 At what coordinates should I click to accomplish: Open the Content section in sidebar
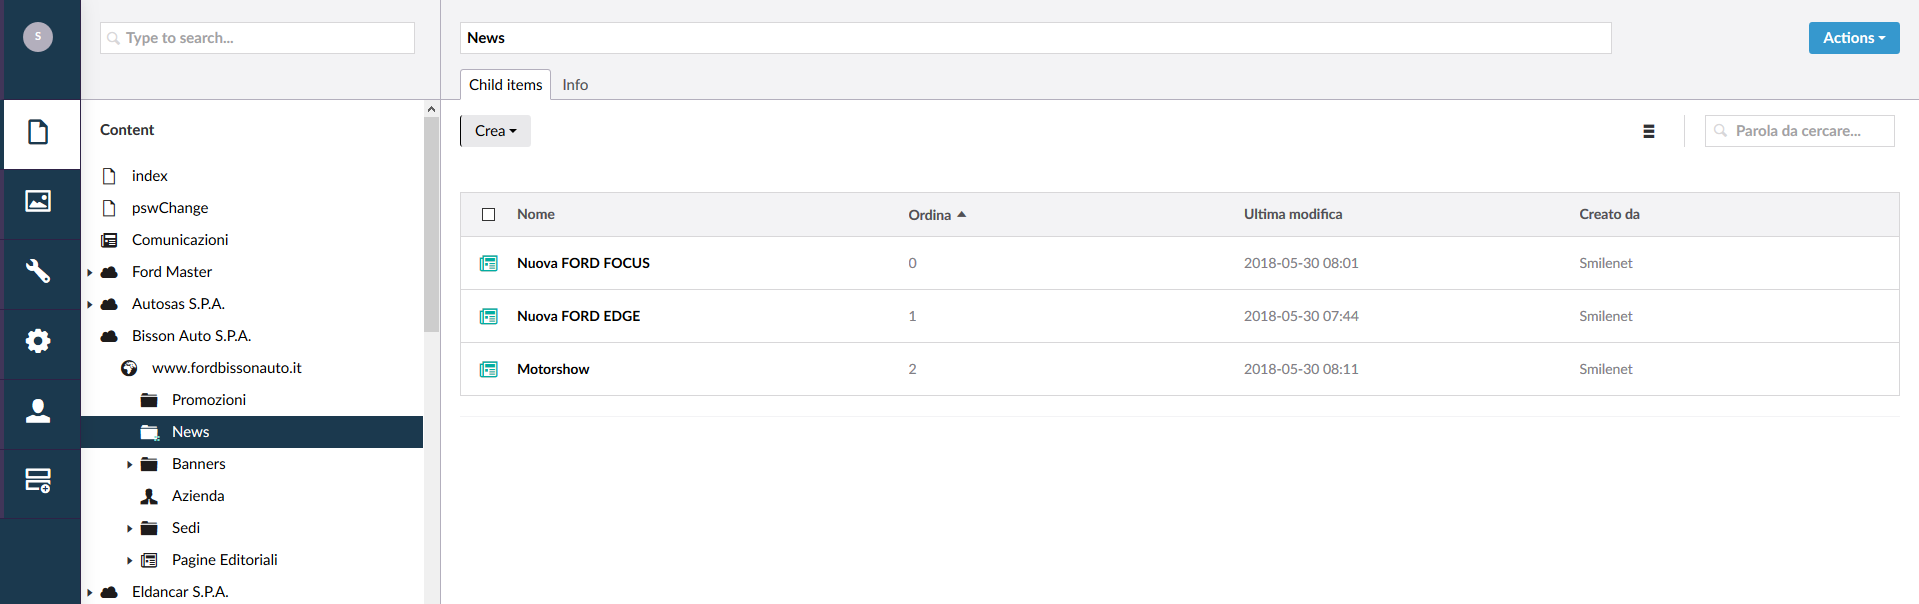pyautogui.click(x=39, y=132)
